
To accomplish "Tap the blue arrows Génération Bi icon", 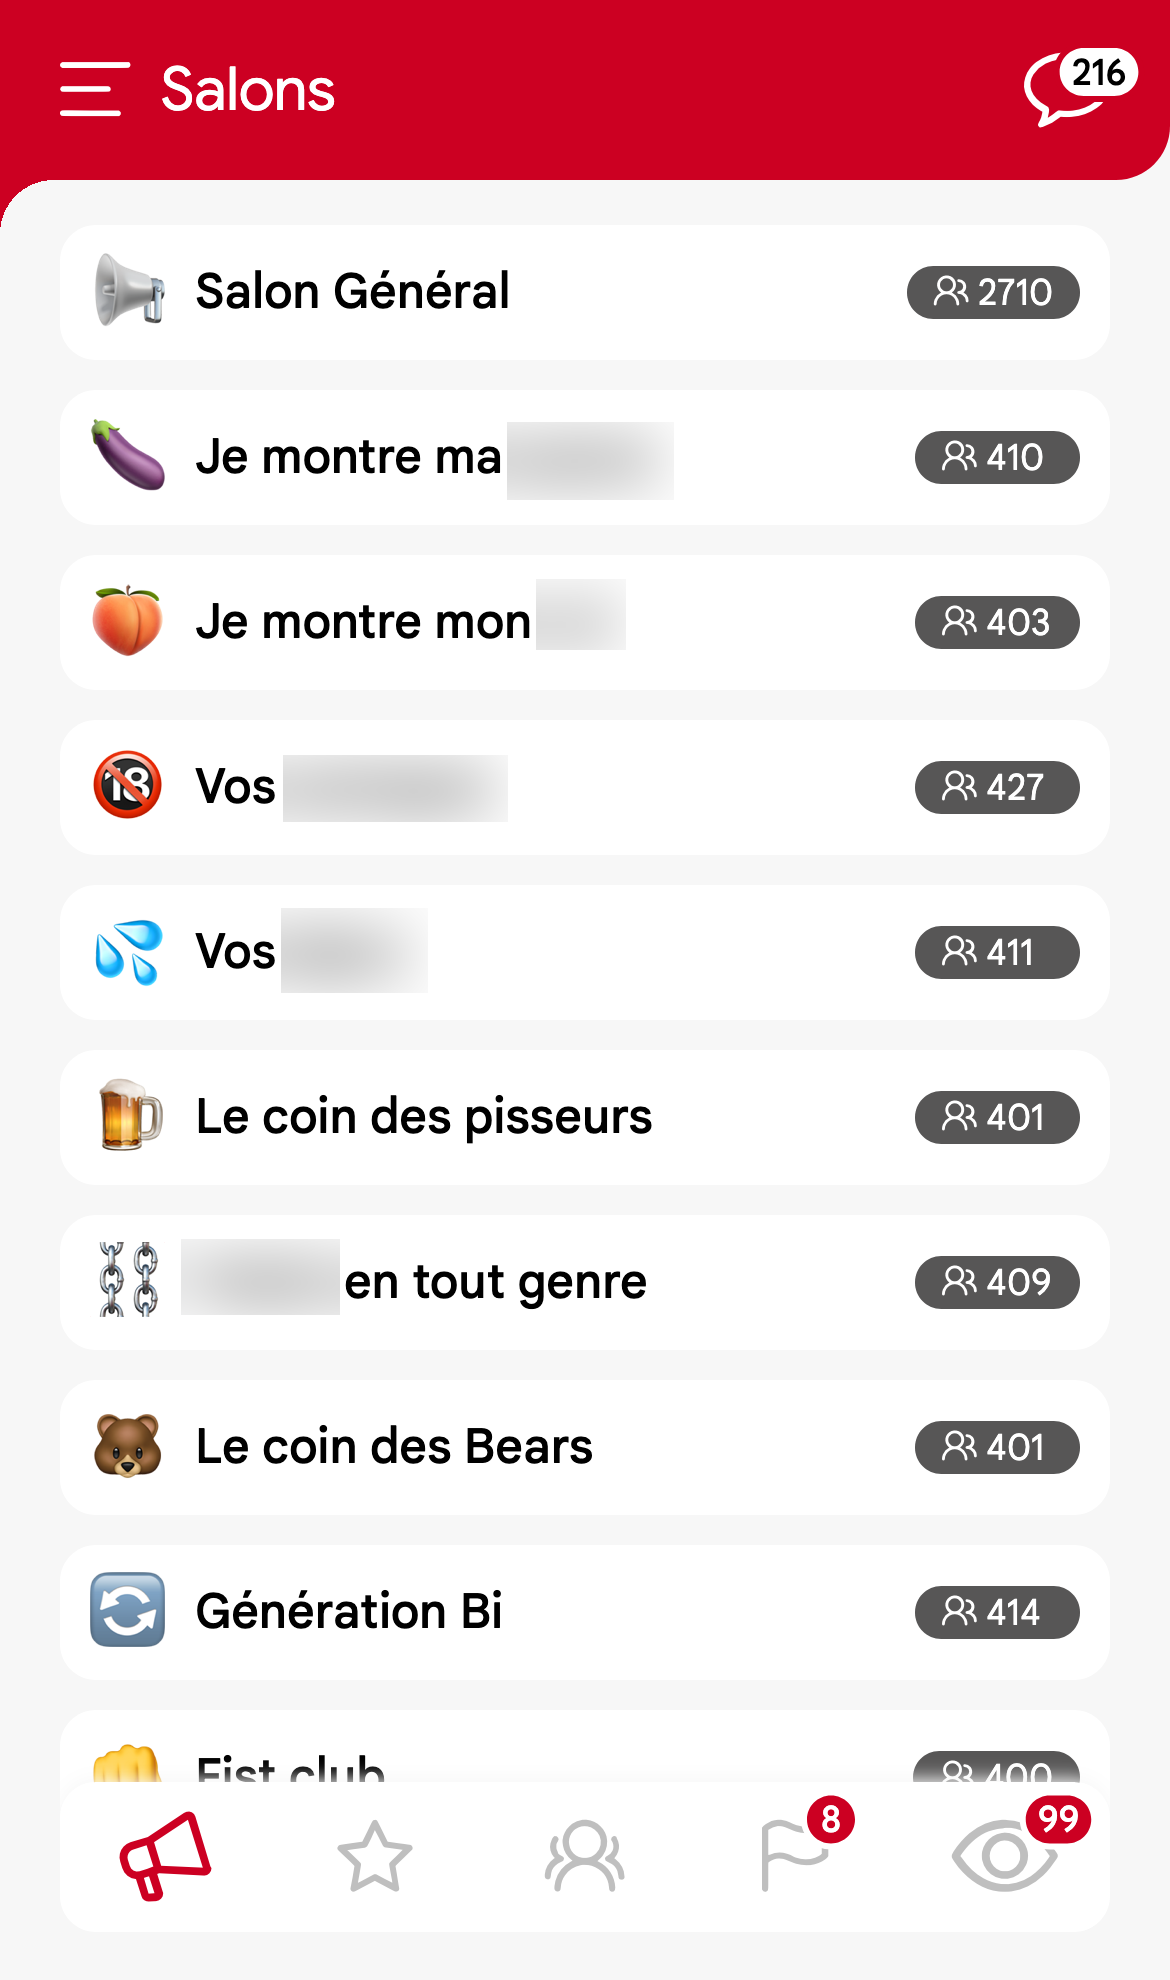I will point(128,1610).
